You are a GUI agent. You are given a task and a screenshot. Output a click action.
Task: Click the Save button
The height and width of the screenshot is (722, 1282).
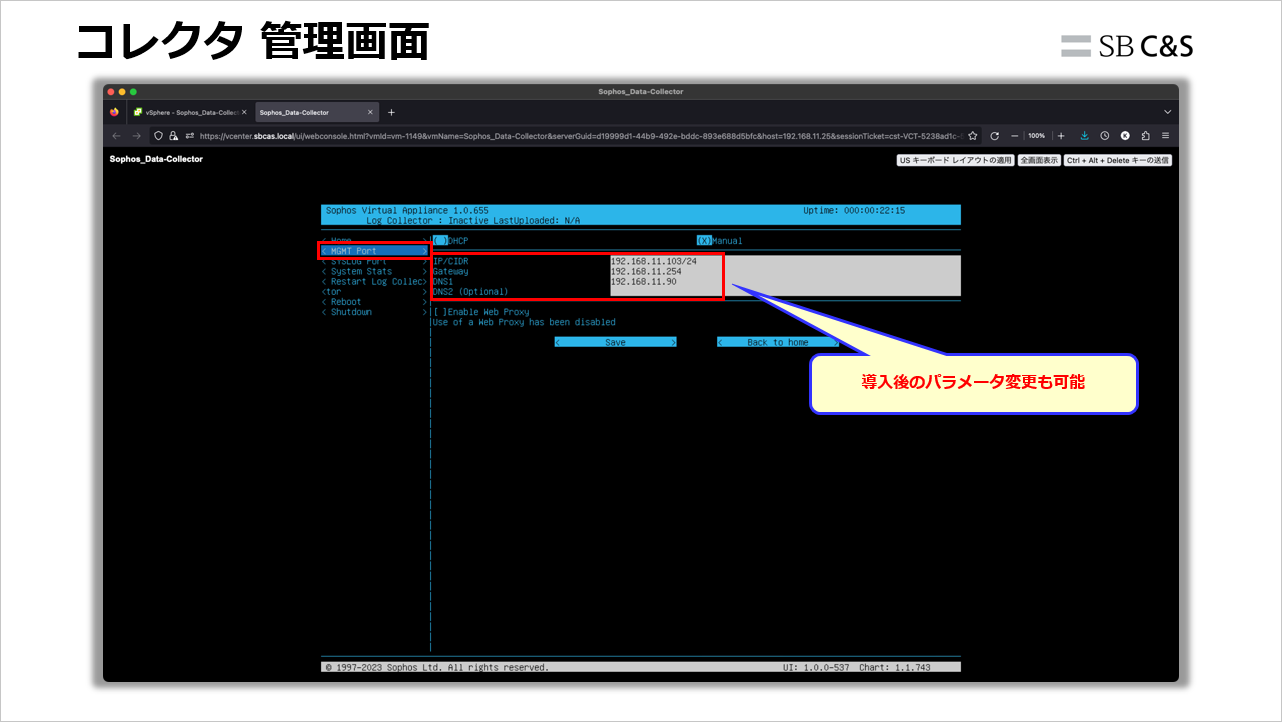616,342
